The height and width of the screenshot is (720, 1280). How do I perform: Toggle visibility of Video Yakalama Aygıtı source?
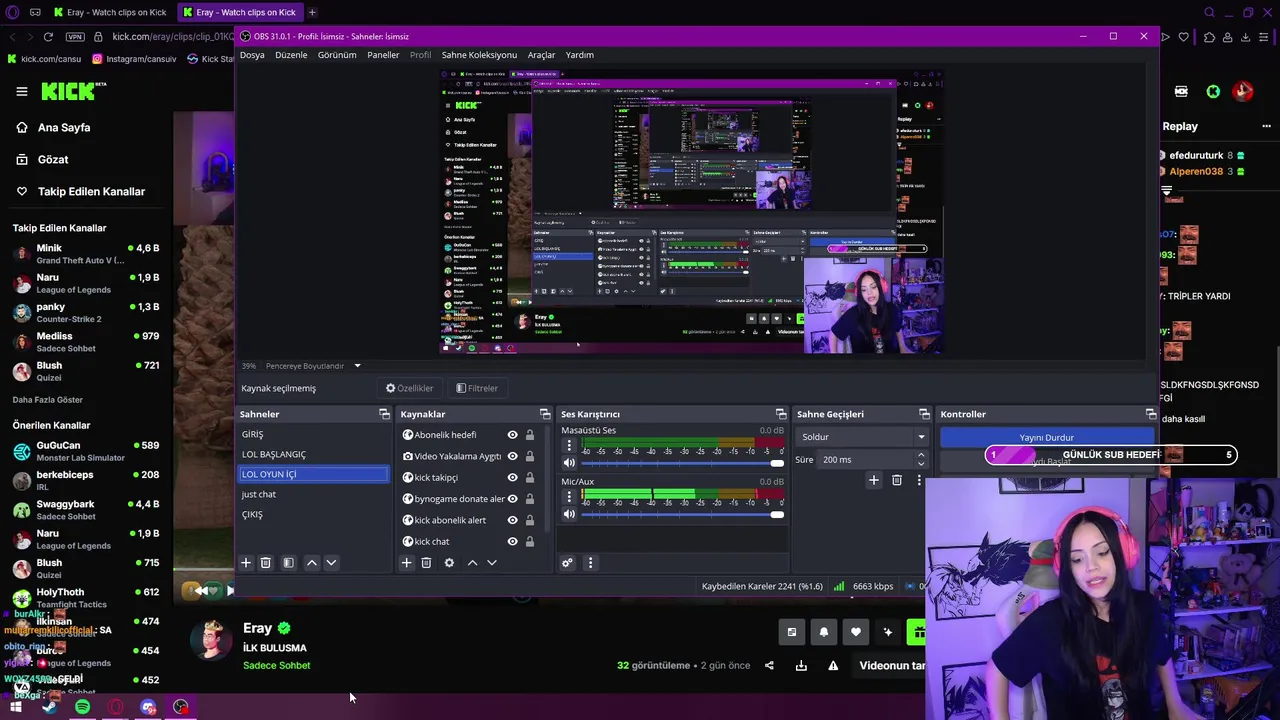[512, 456]
